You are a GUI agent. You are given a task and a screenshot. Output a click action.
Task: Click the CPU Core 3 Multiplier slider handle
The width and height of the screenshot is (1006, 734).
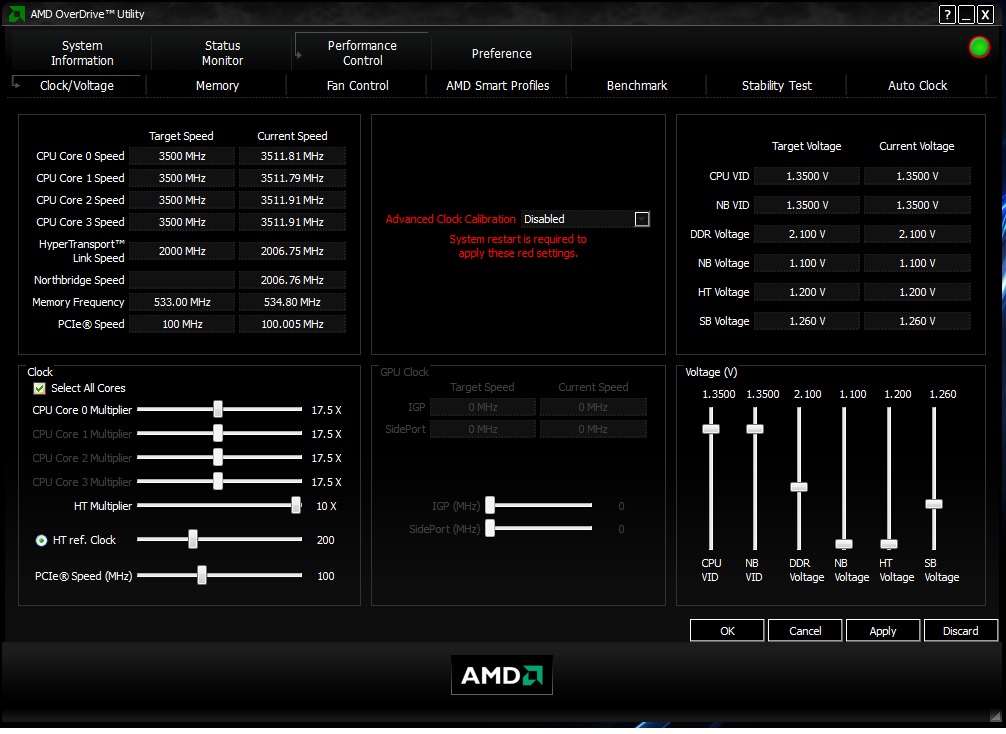218,481
